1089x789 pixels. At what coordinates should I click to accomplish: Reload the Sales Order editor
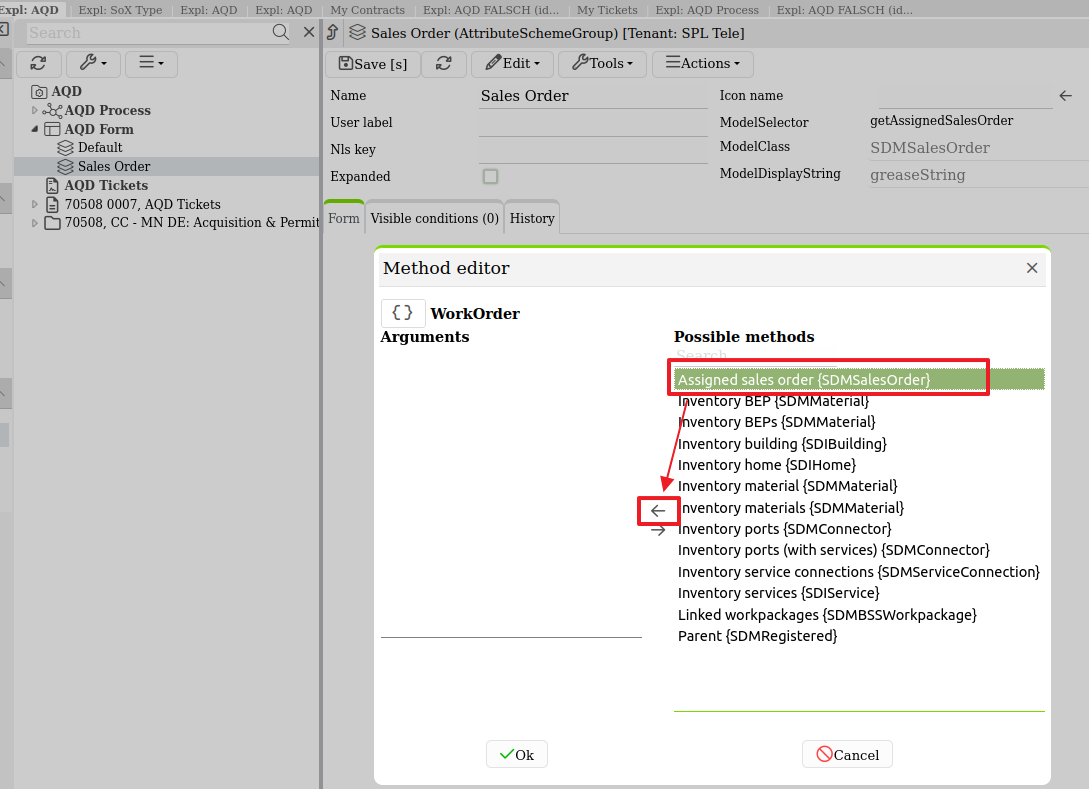point(444,64)
